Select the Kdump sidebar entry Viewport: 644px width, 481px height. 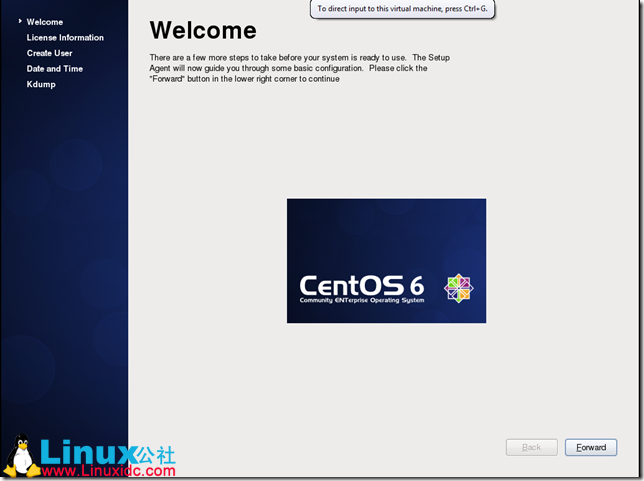(x=41, y=84)
